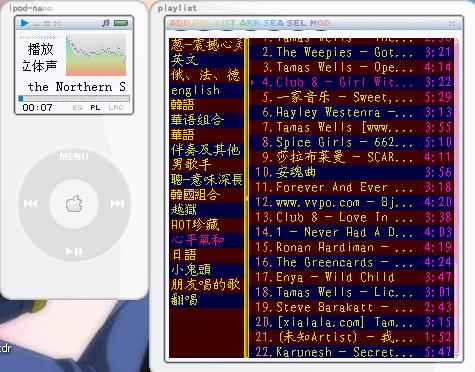
Task: Select track 21 (未知Artist)
Action: click(x=352, y=337)
